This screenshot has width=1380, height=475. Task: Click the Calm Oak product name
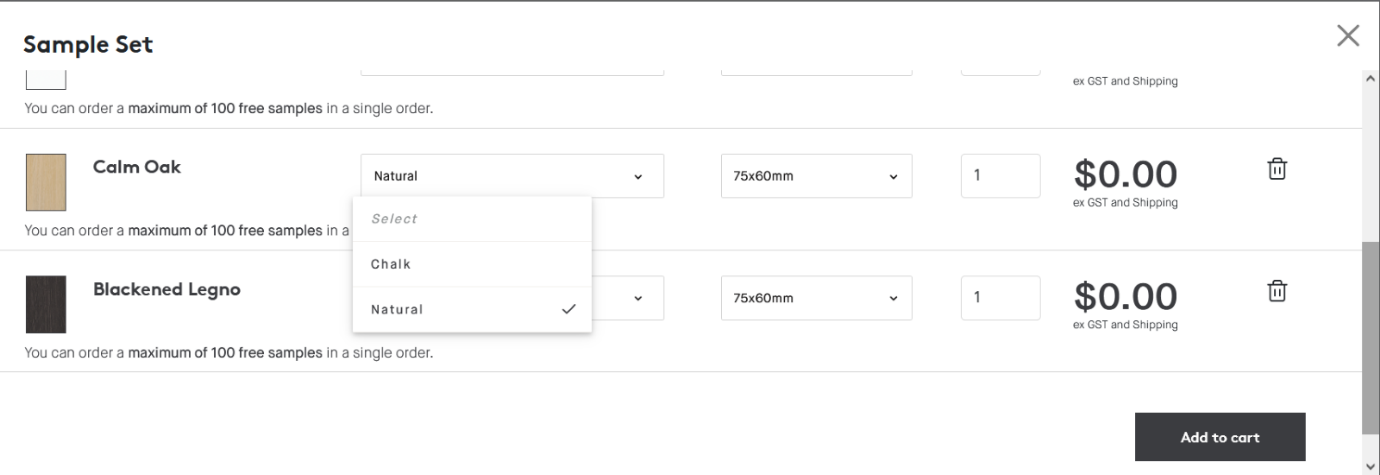[137, 167]
